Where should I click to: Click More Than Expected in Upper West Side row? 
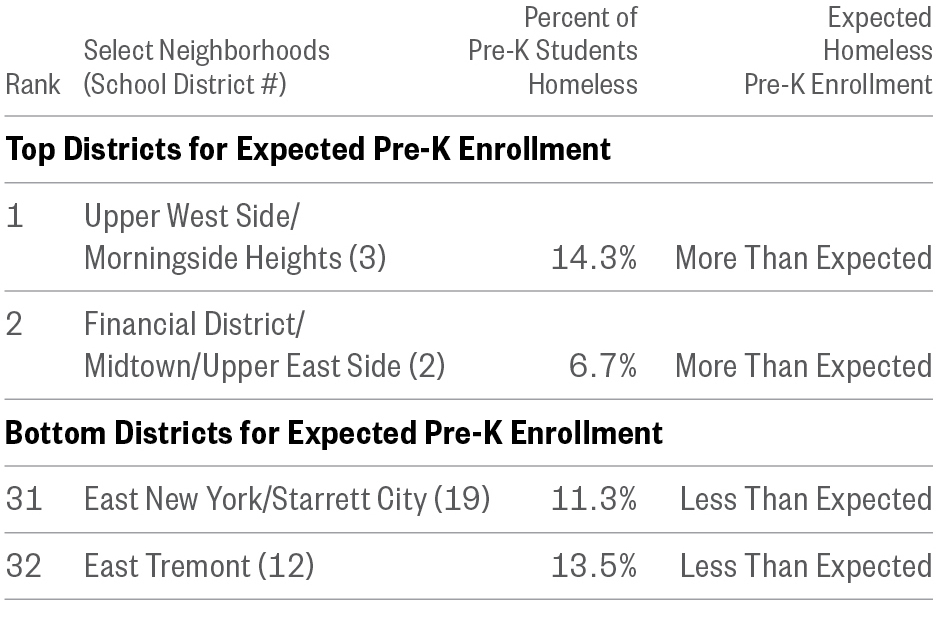pyautogui.click(x=803, y=259)
